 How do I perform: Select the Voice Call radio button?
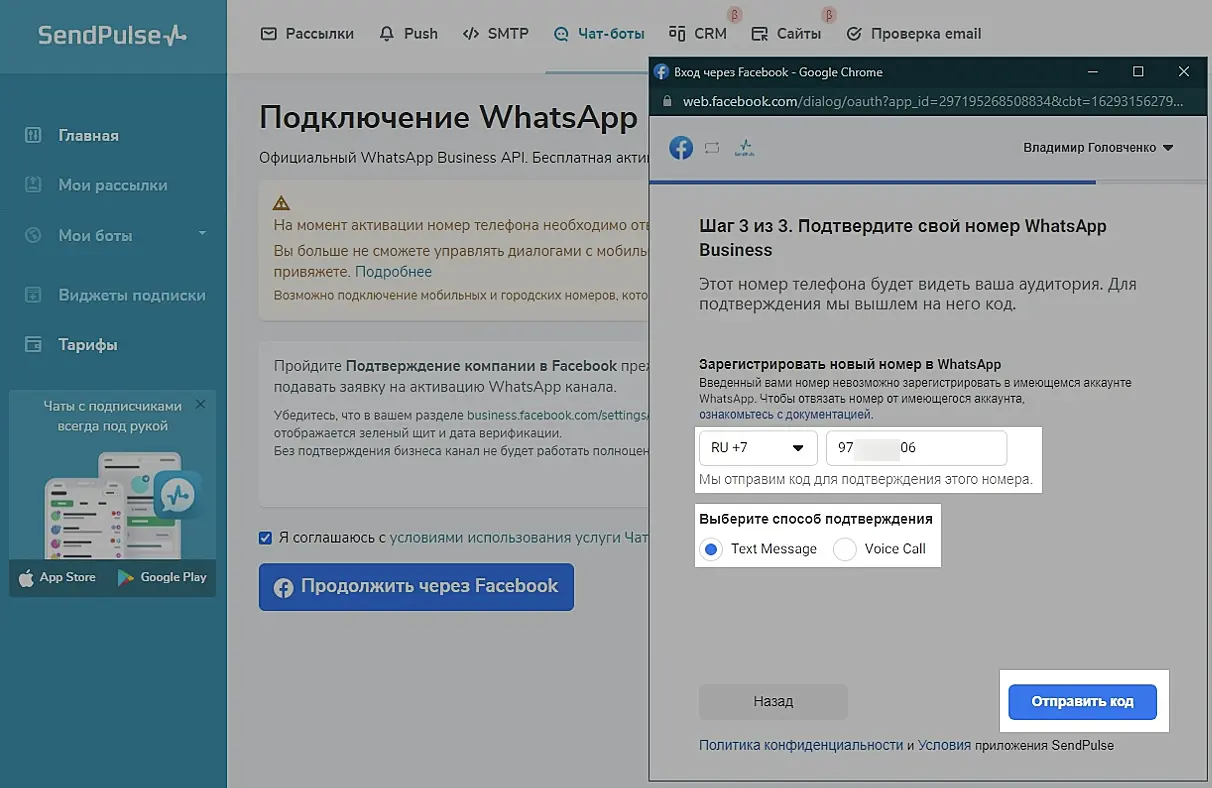(845, 549)
